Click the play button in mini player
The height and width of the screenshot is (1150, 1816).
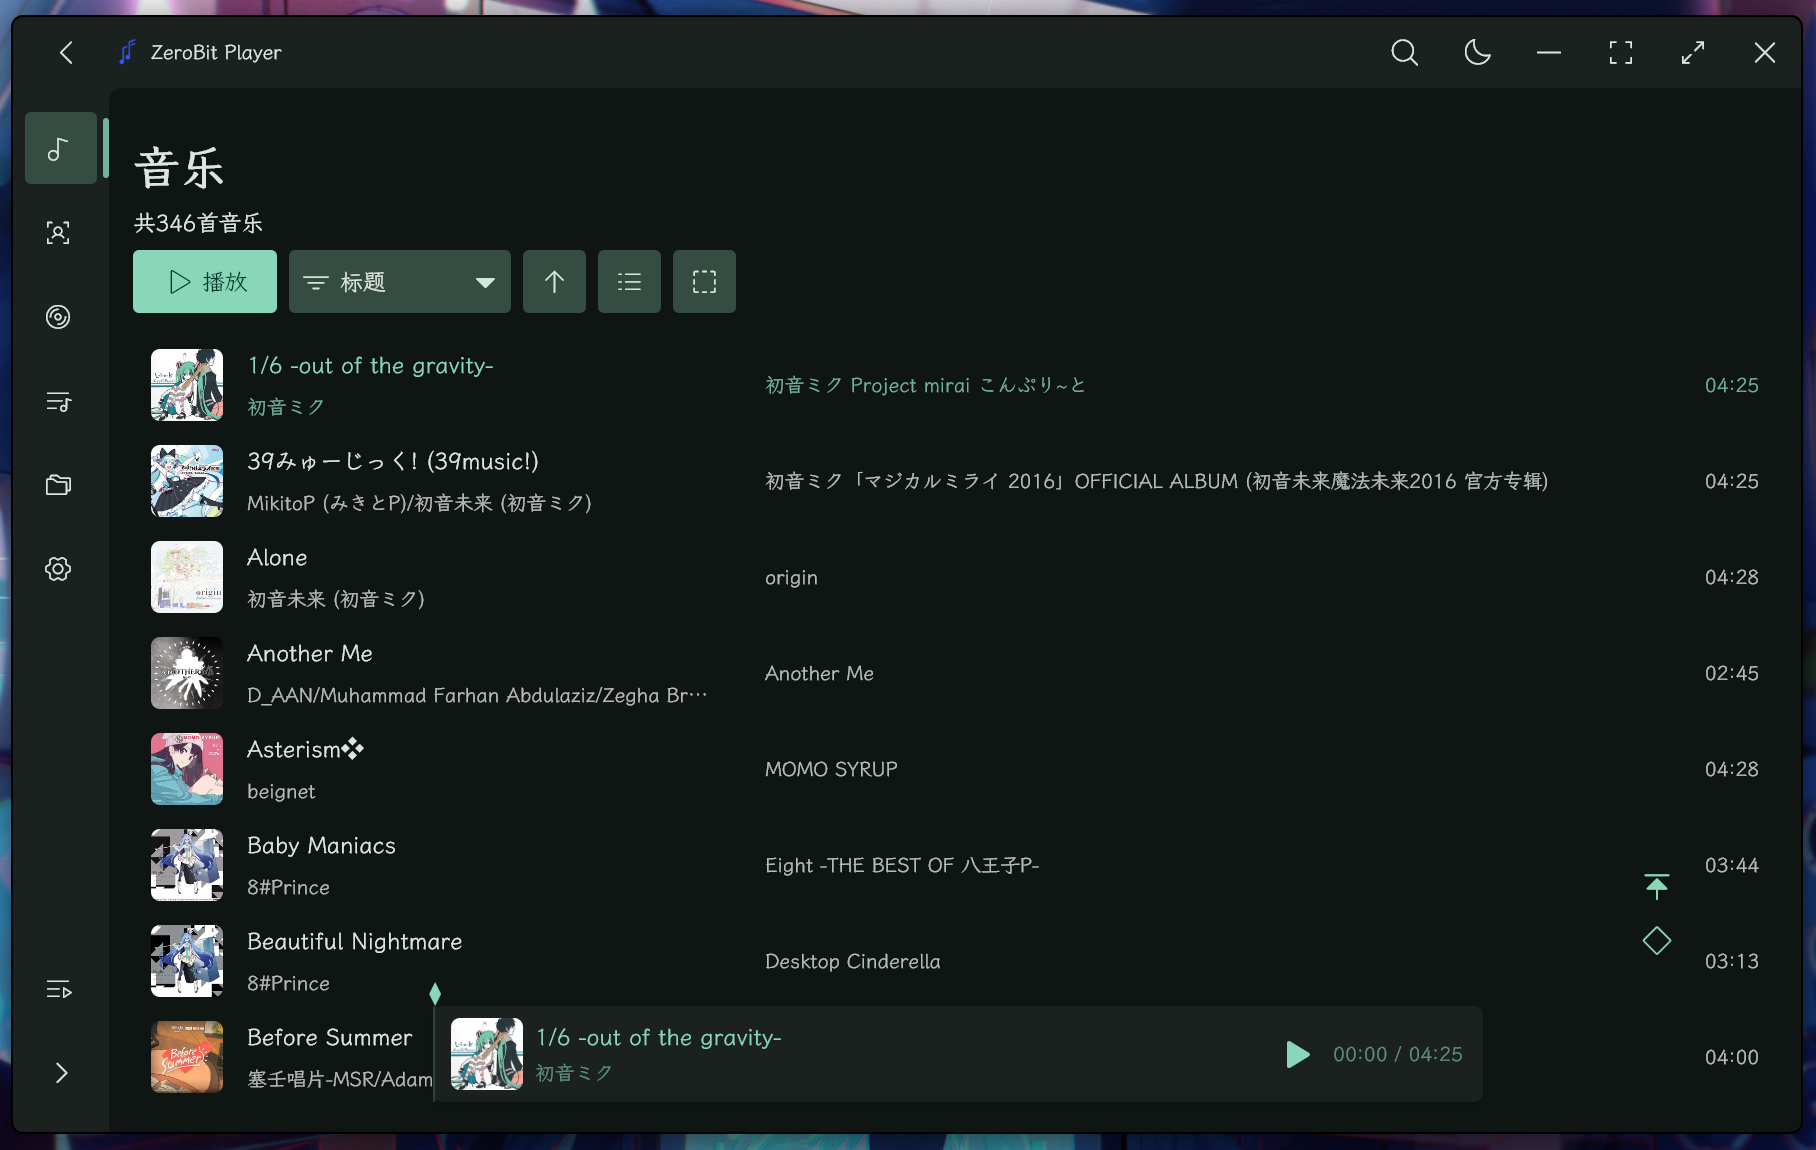pos(1298,1054)
